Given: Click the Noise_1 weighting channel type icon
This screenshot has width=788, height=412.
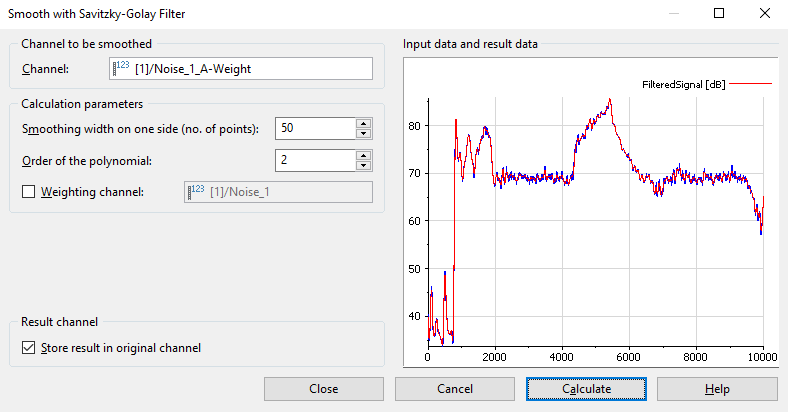Looking at the screenshot, I should [x=197, y=191].
